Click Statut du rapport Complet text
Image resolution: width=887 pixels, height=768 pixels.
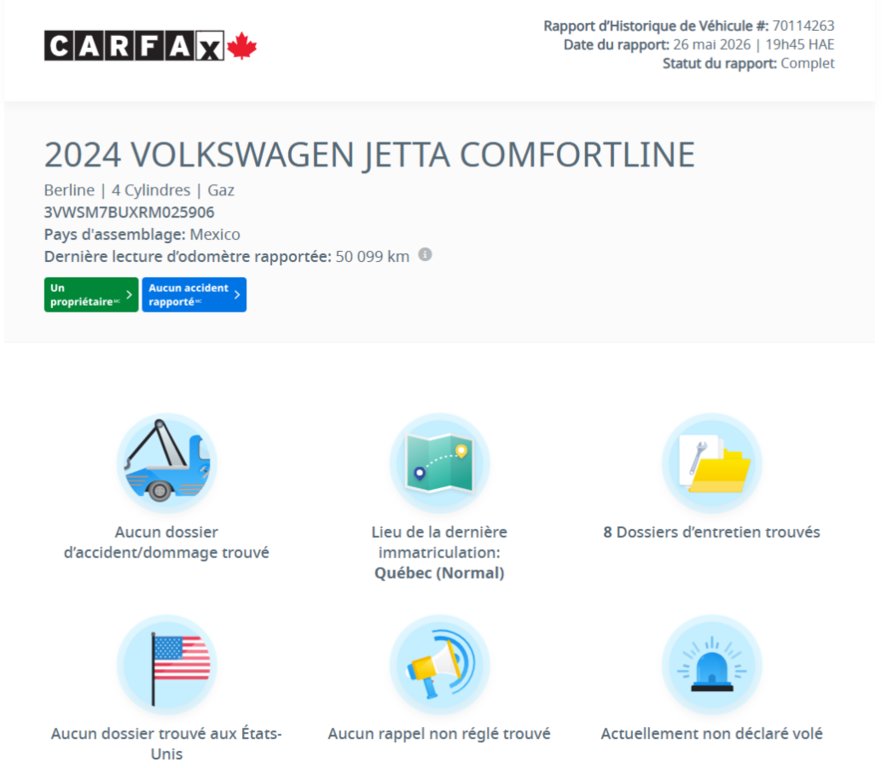tap(748, 63)
